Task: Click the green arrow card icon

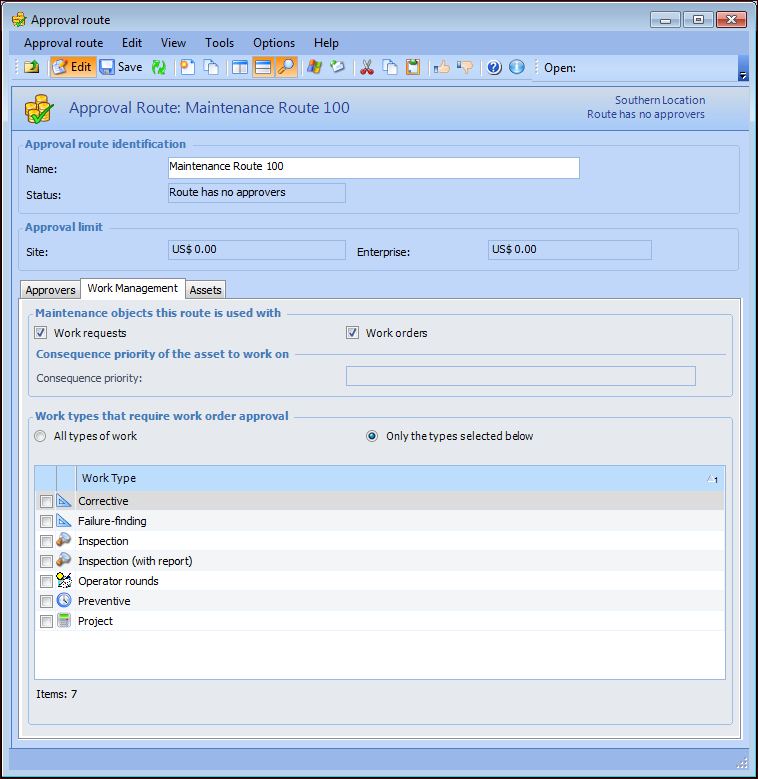Action: (x=338, y=67)
